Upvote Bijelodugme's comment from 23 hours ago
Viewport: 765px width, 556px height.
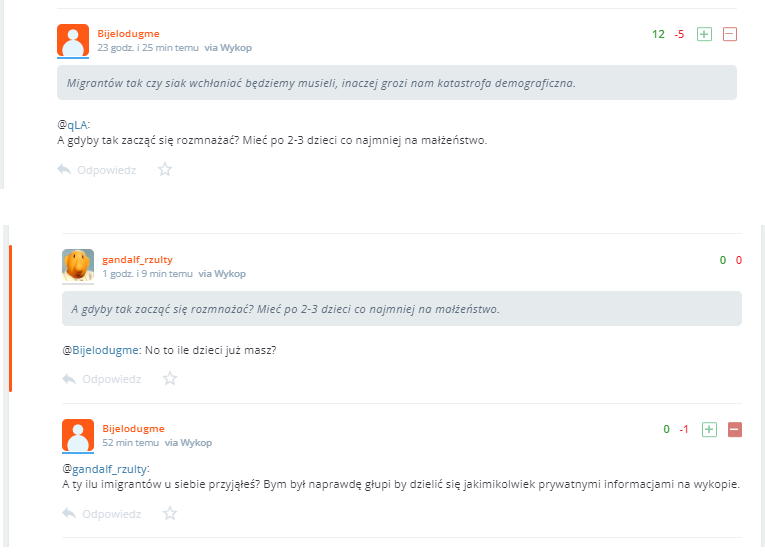704,34
